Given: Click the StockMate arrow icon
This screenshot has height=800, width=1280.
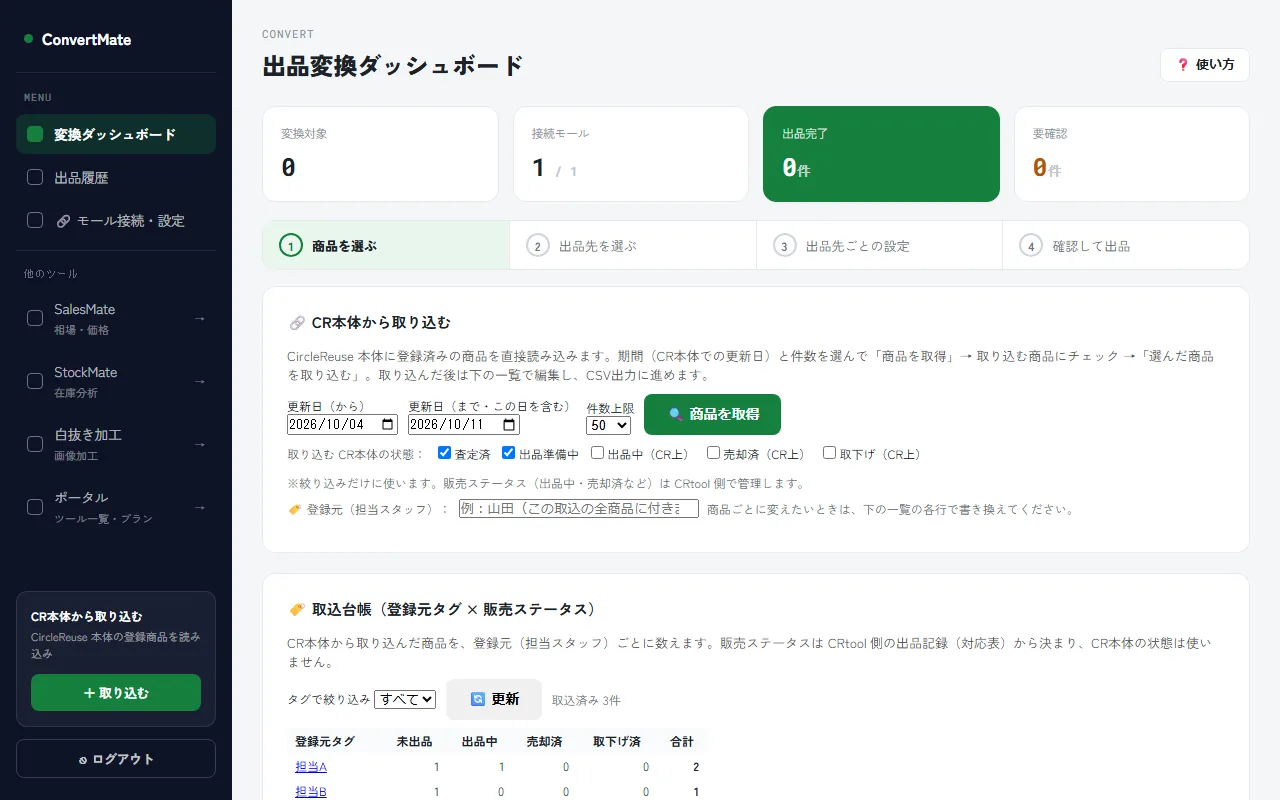Looking at the screenshot, I should click(x=199, y=381).
